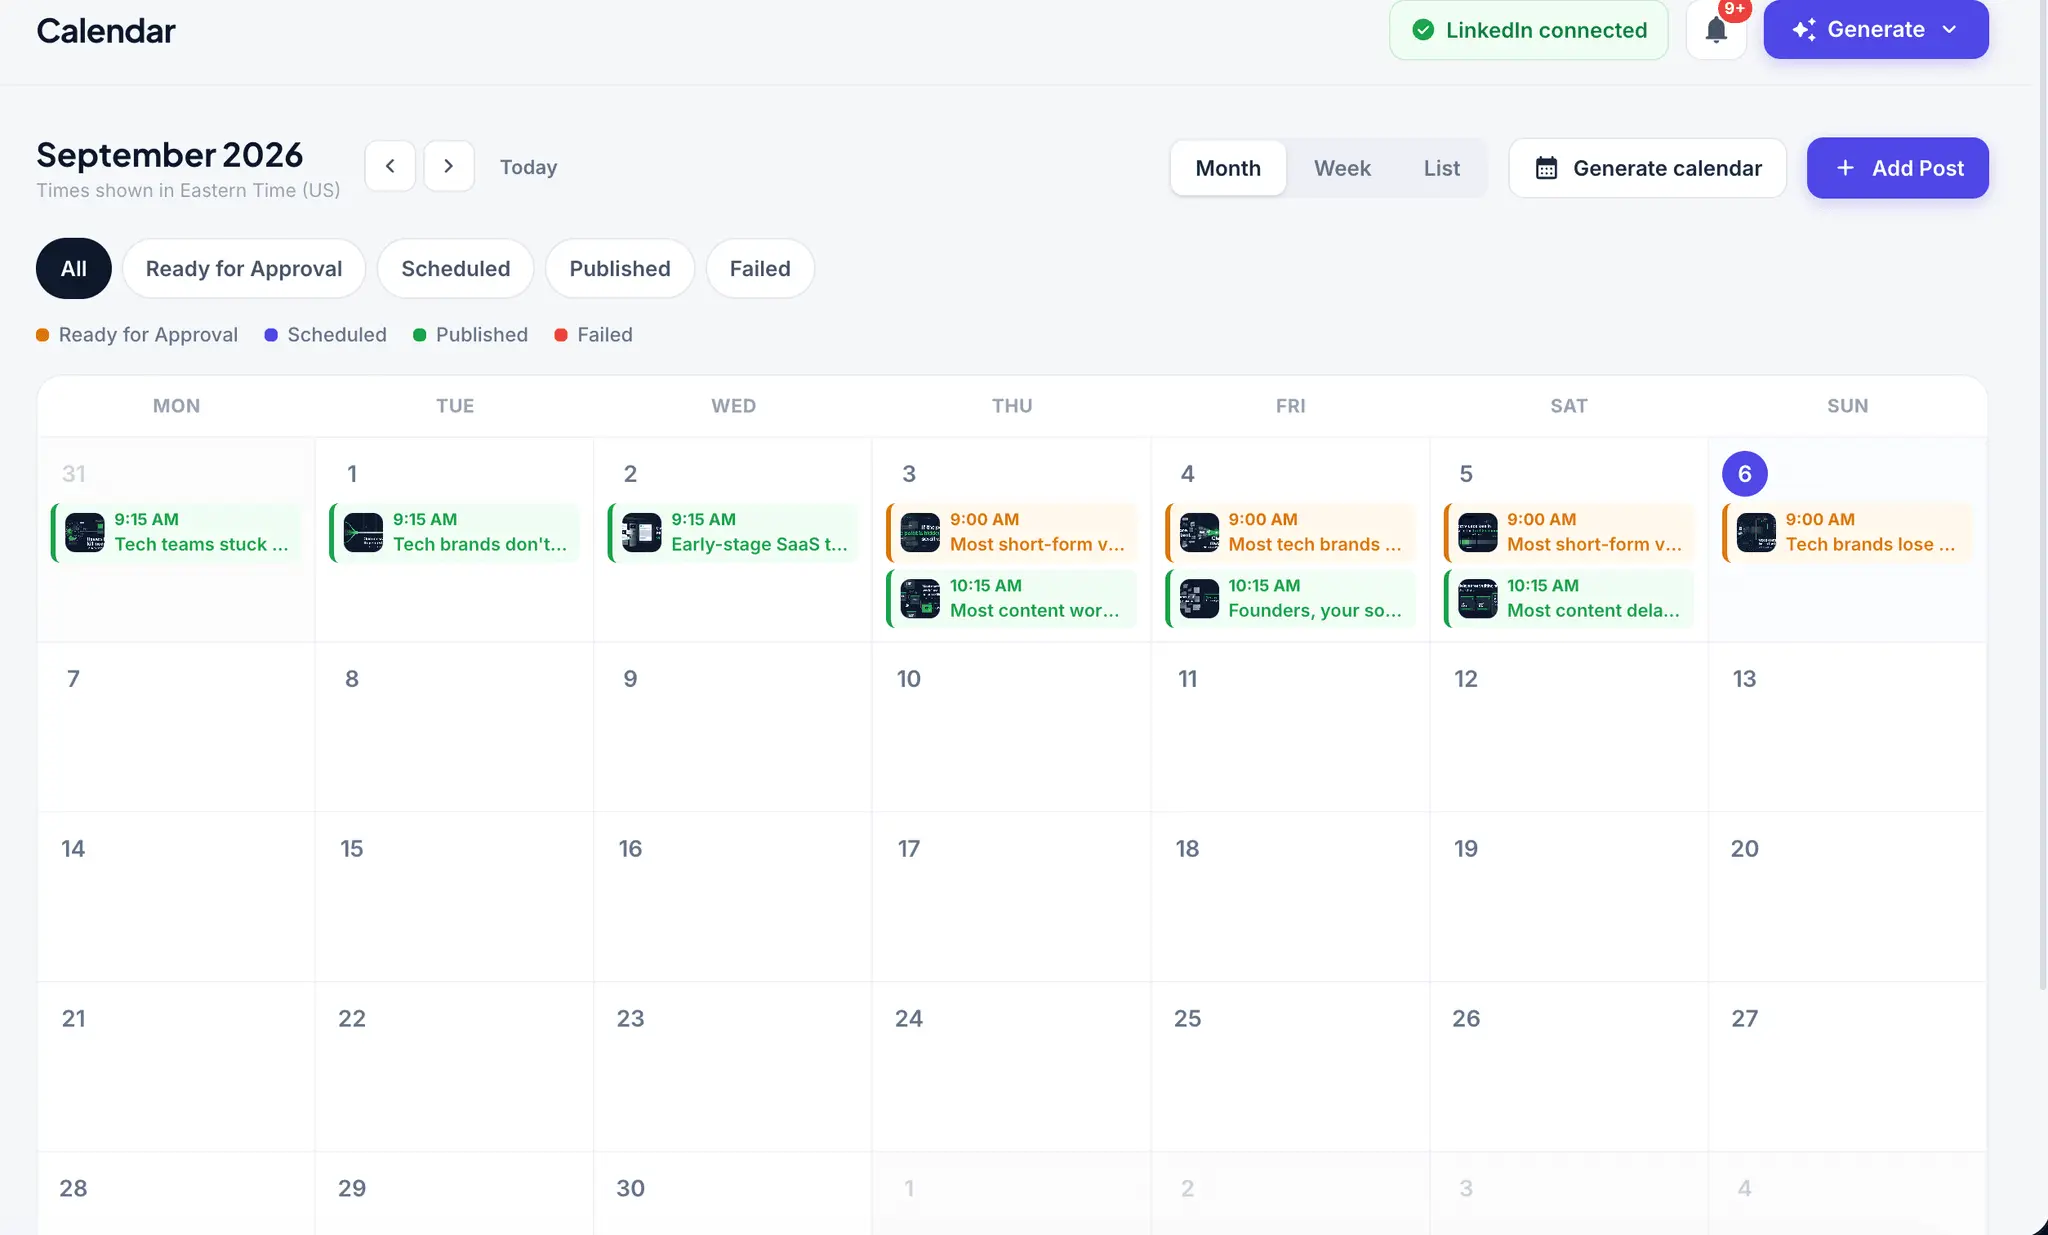Viewport: 2048px width, 1235px height.
Task: Select day 15 in the calendar
Action: 351,848
